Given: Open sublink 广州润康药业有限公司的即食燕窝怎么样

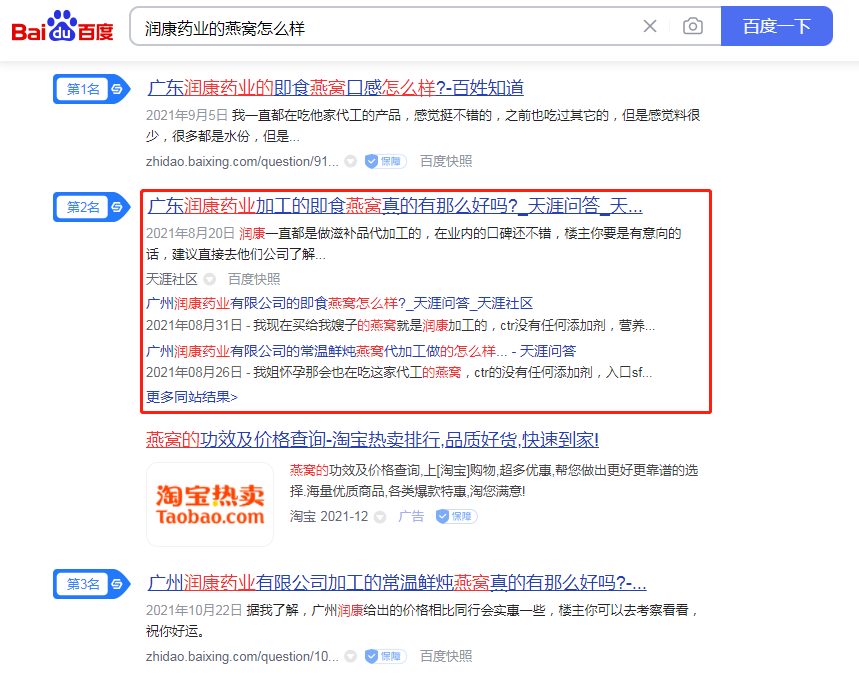Looking at the screenshot, I should tap(339, 303).
